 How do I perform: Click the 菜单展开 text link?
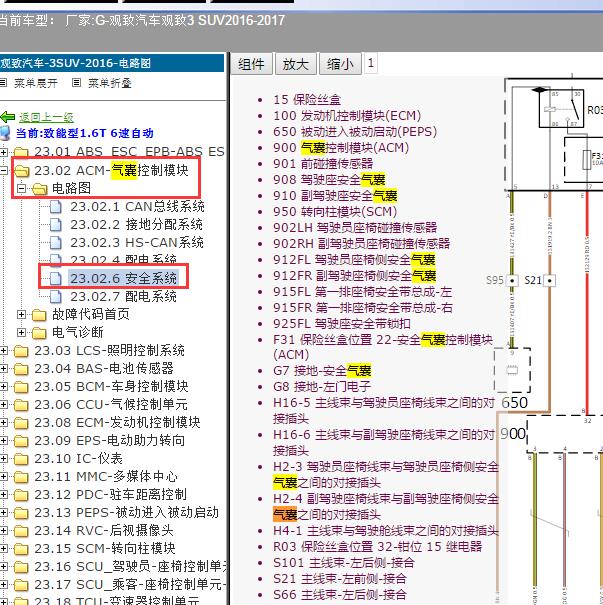click(x=36, y=83)
